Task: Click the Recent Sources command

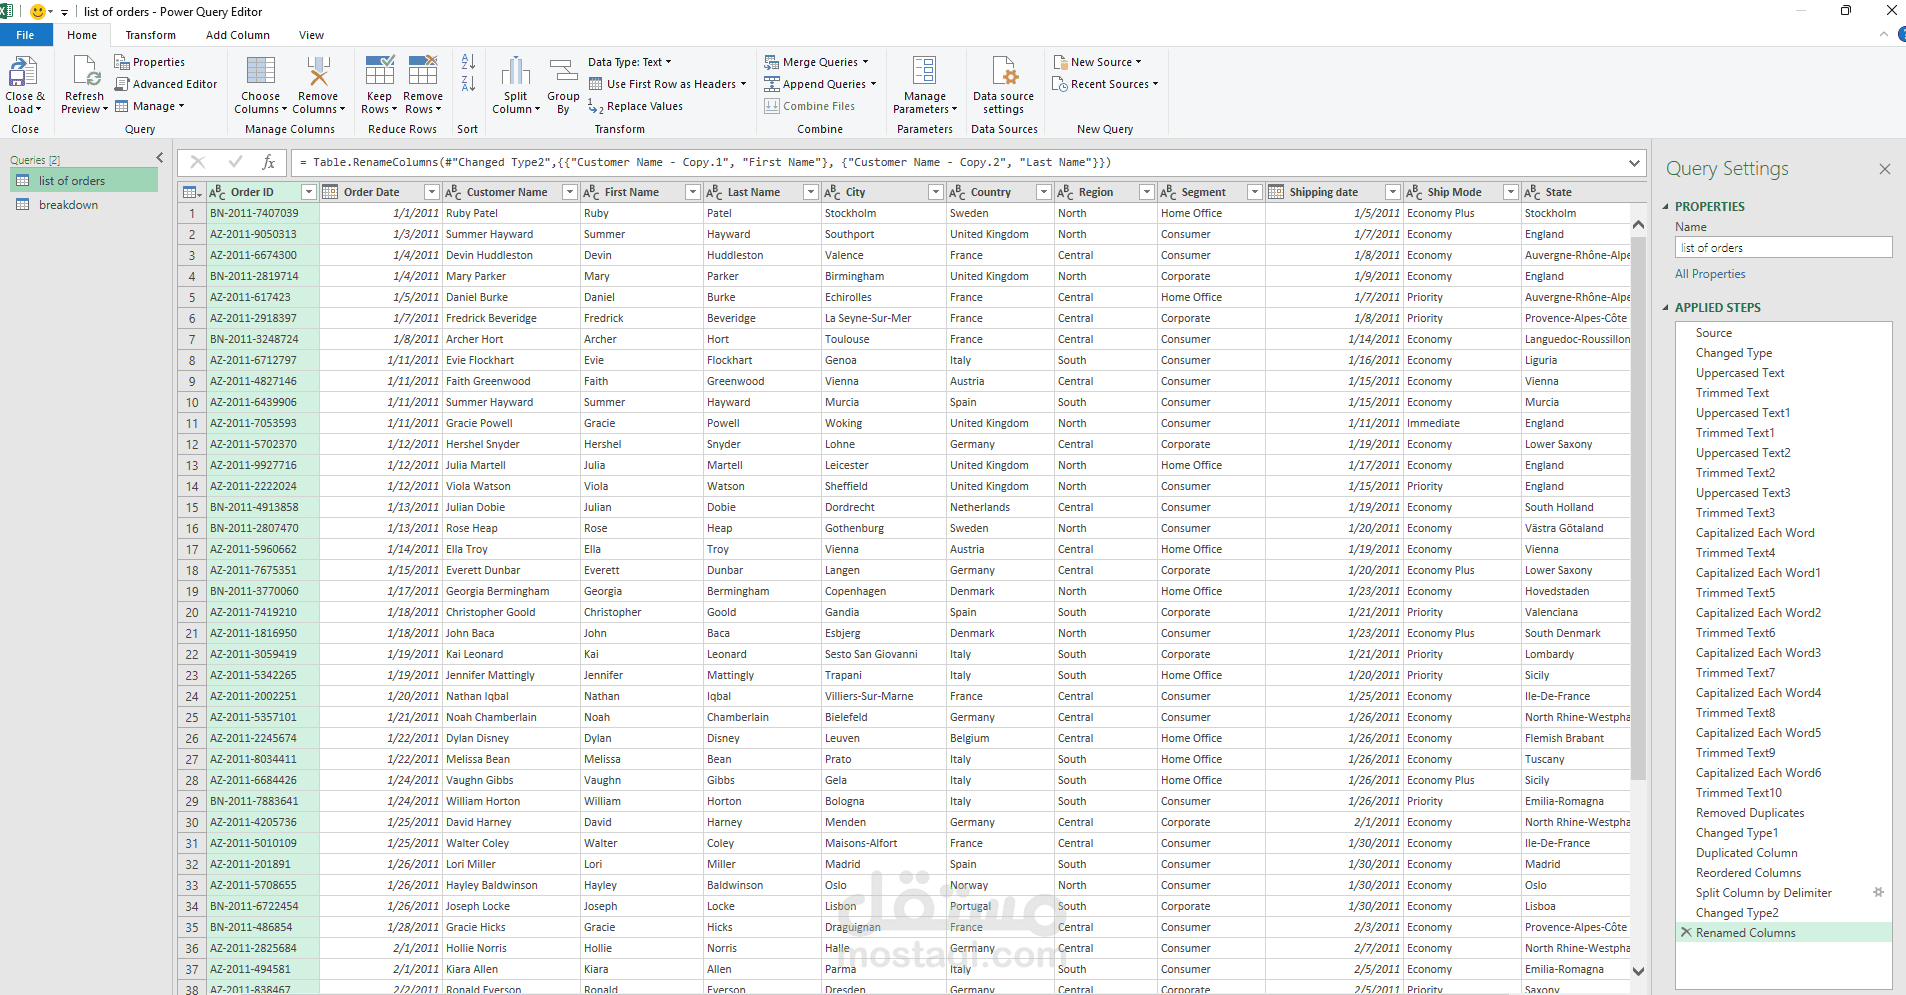Action: pyautogui.click(x=1105, y=84)
